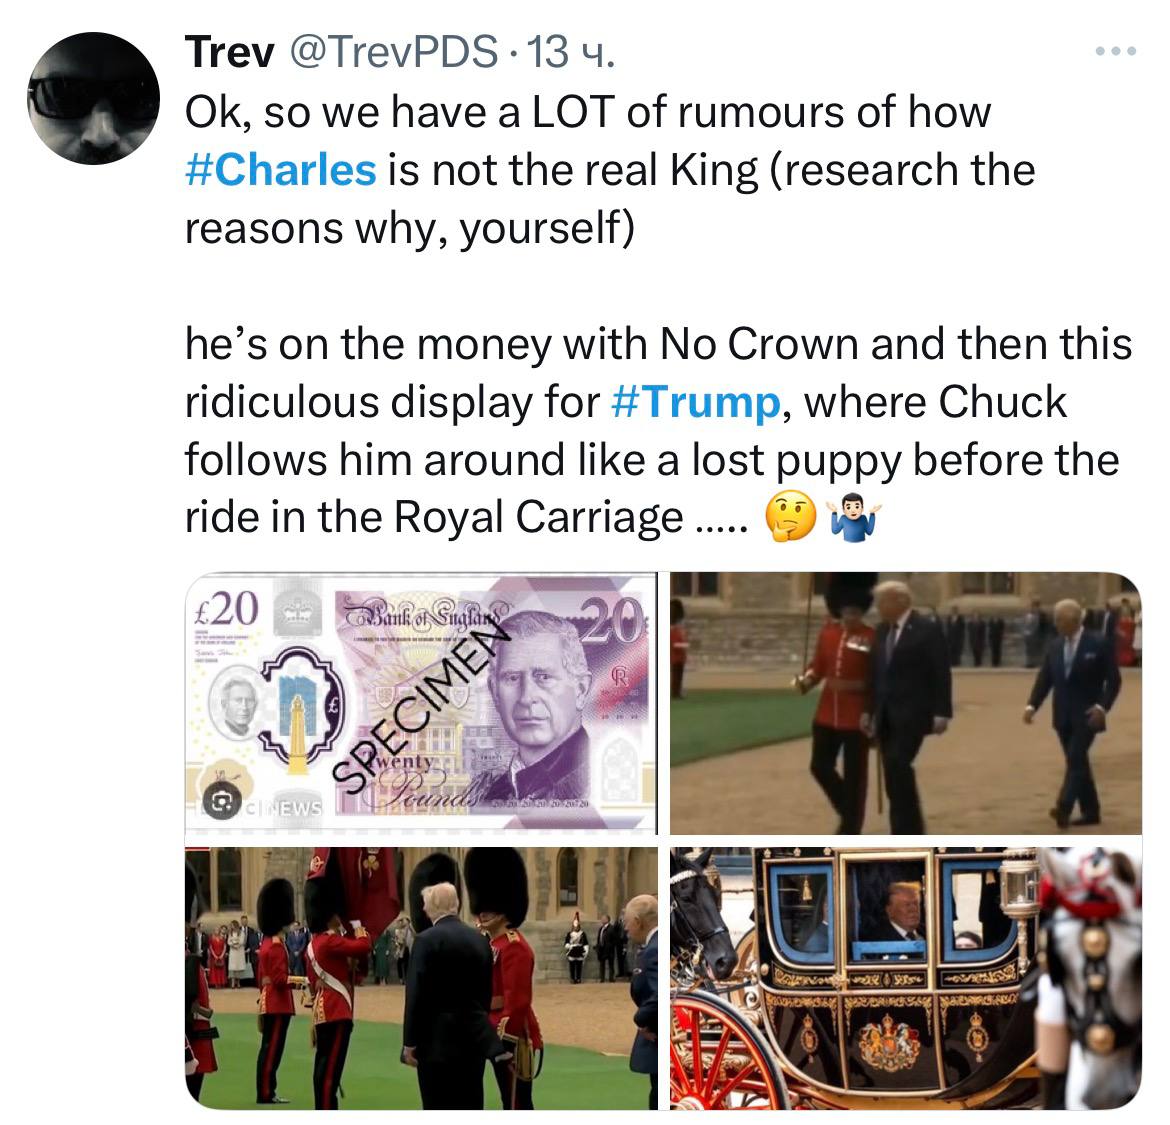Viewport: 1170px width, 1125px height.
Task: Open the #Trump hashtag
Action: [x=695, y=402]
